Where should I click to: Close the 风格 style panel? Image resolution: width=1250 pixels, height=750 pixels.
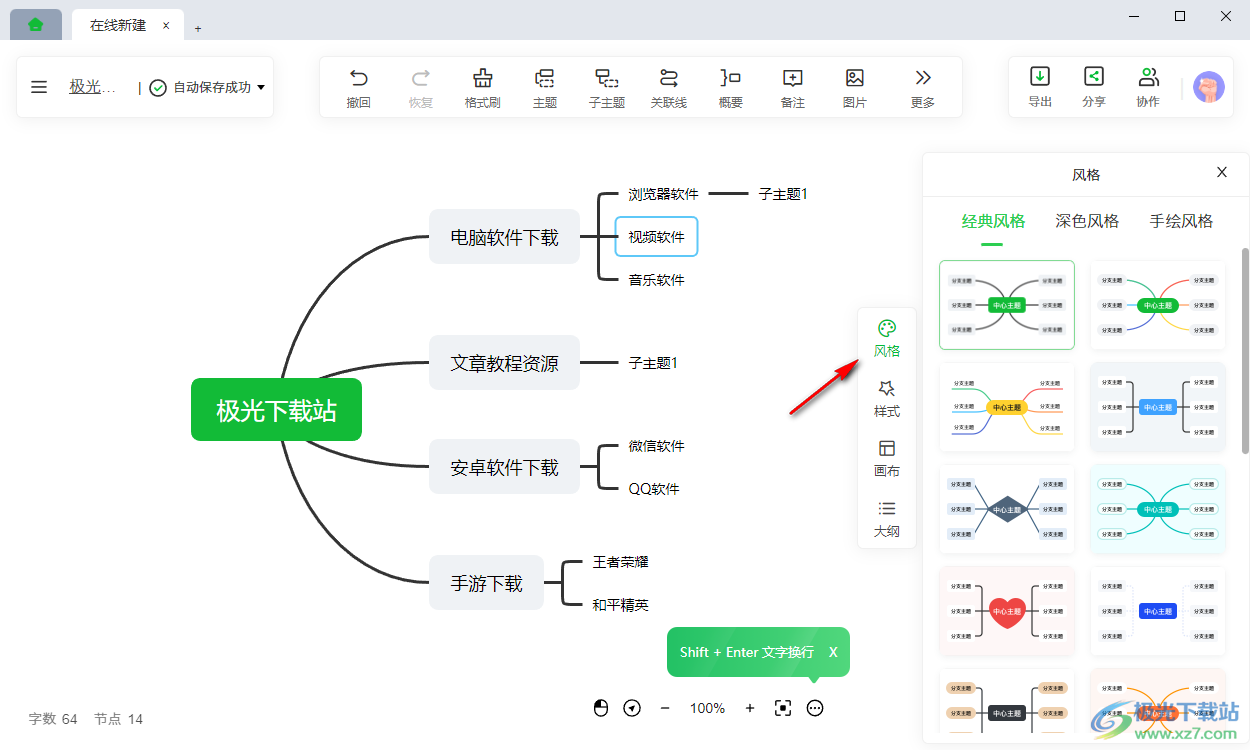(1222, 172)
